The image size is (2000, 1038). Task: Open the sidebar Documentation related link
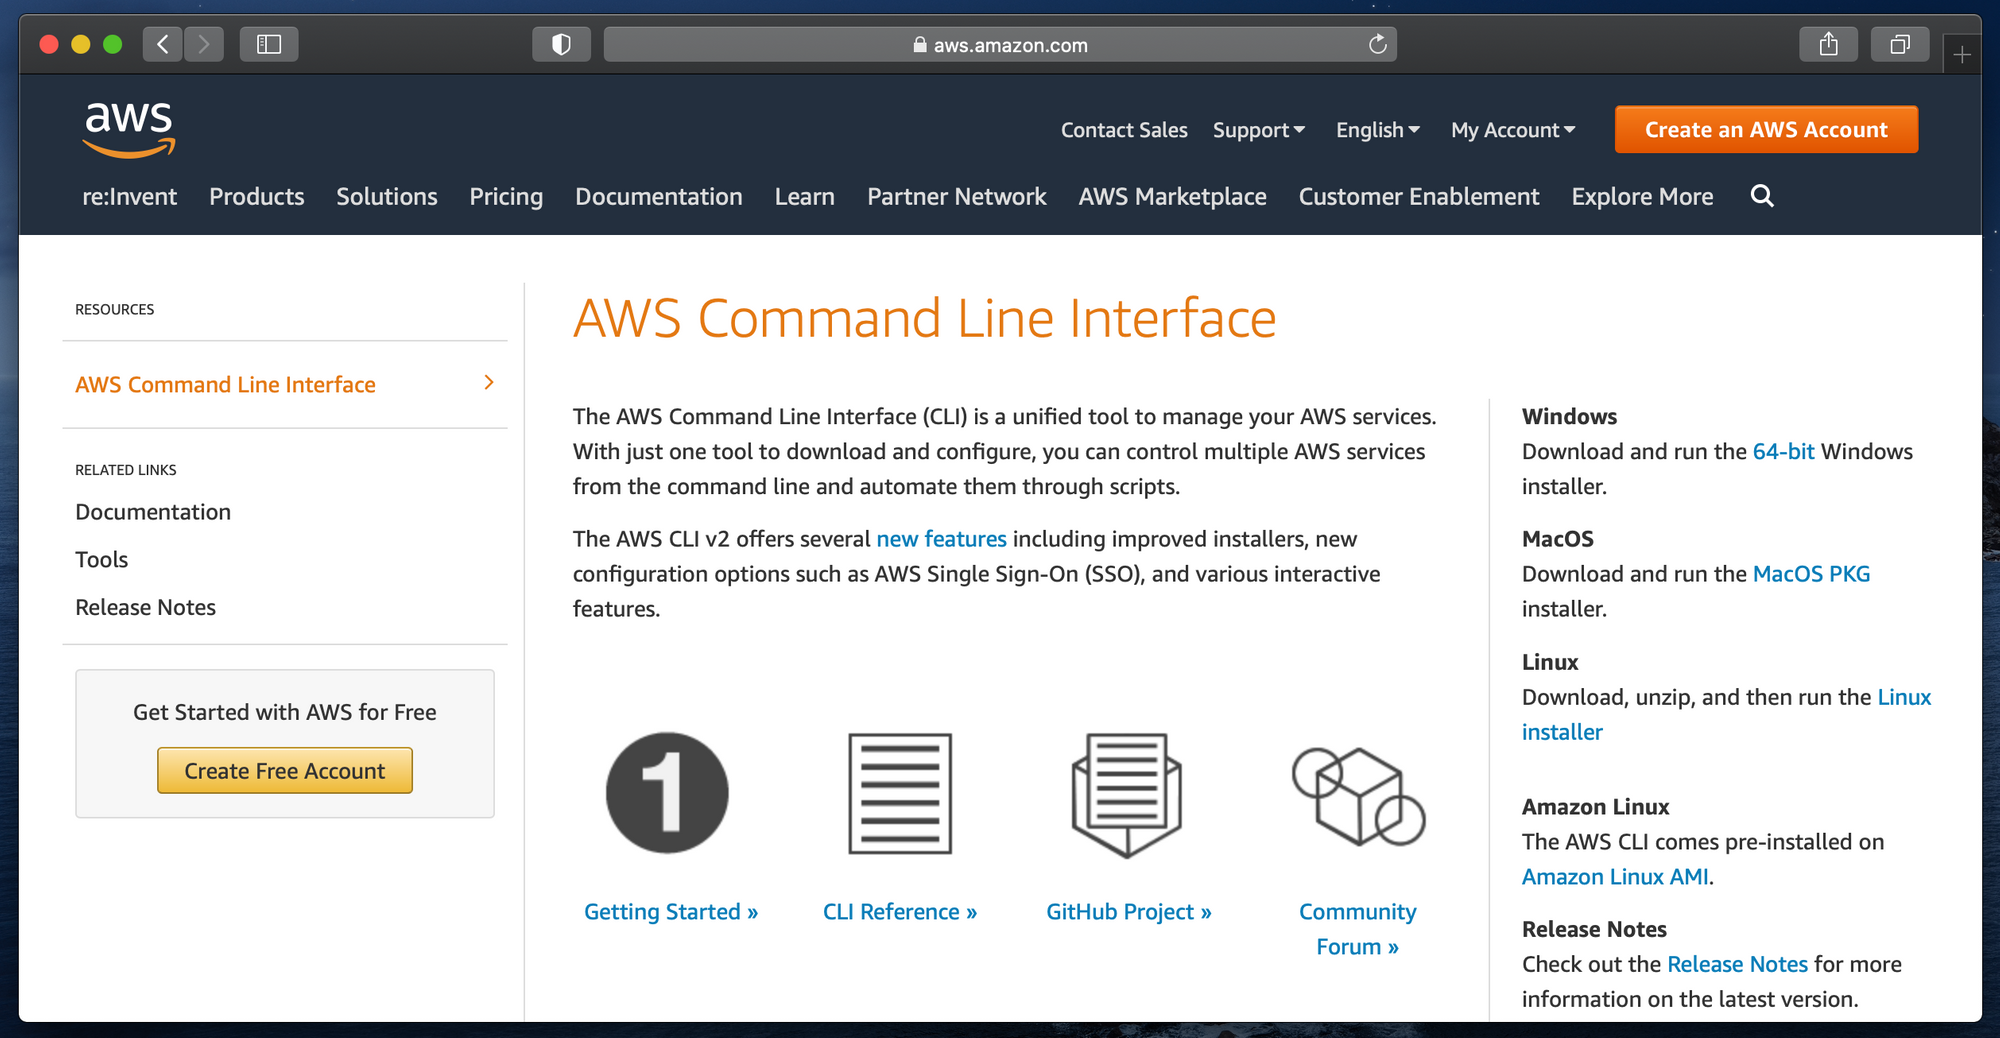[x=153, y=512]
